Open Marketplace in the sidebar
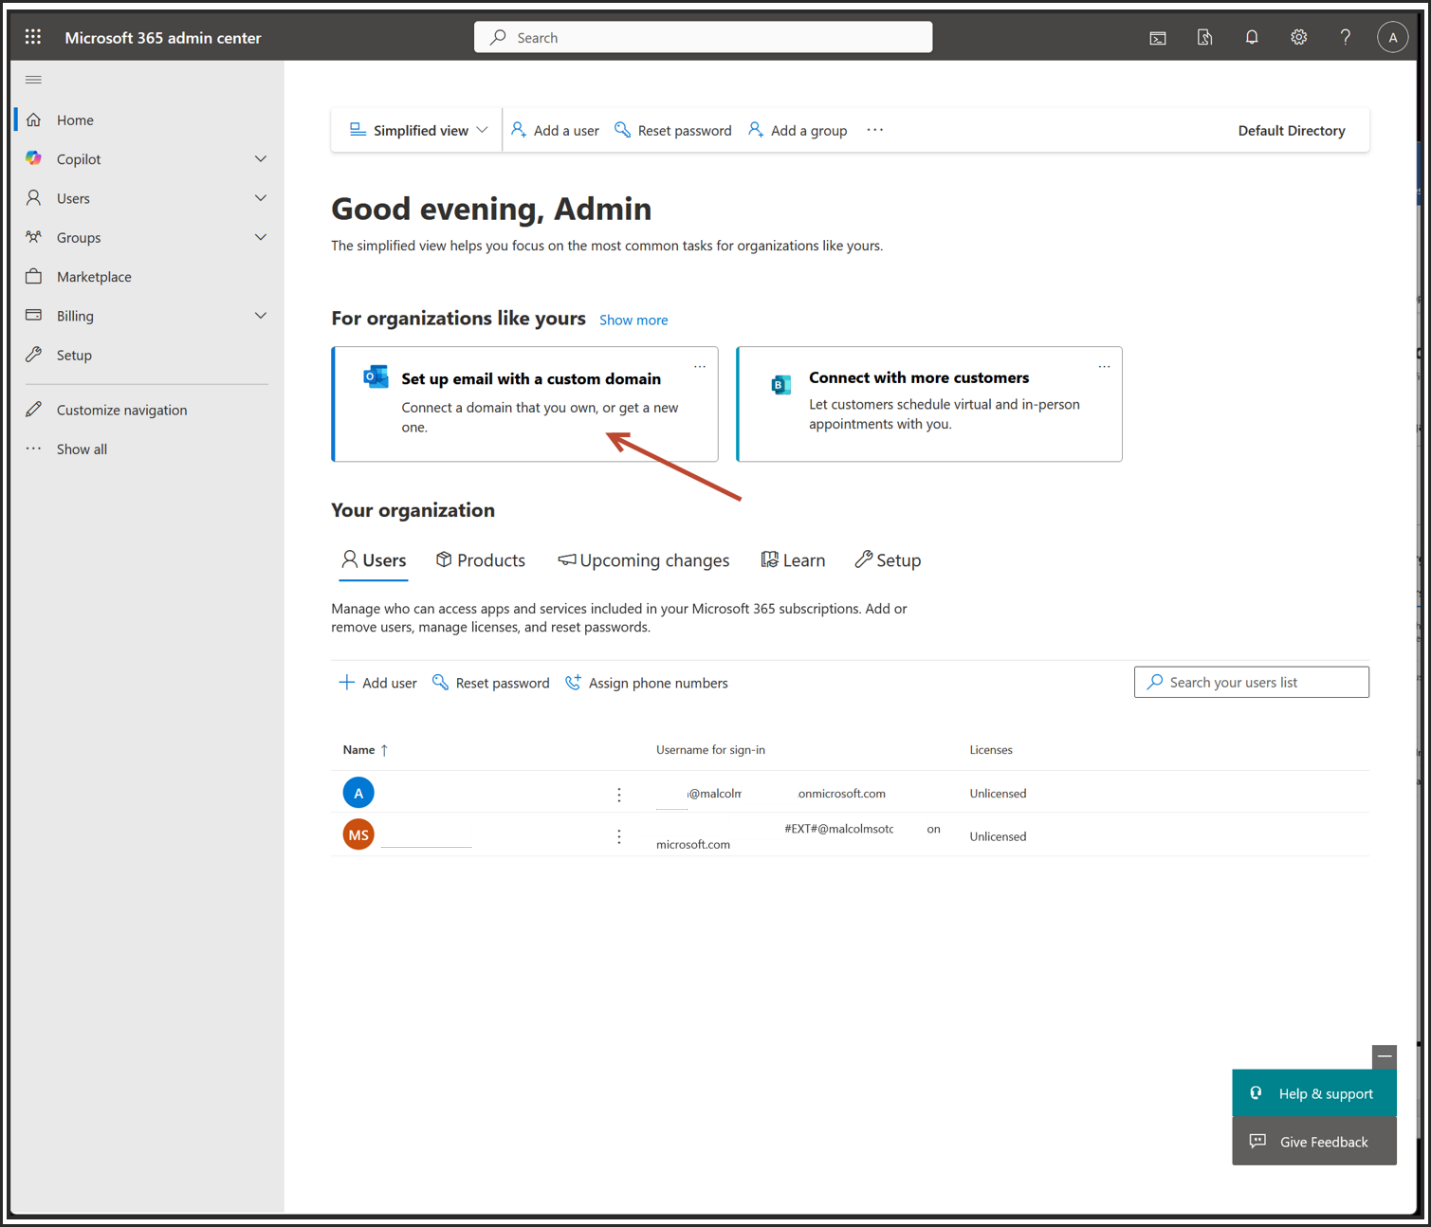This screenshot has width=1431, height=1227. (x=94, y=277)
